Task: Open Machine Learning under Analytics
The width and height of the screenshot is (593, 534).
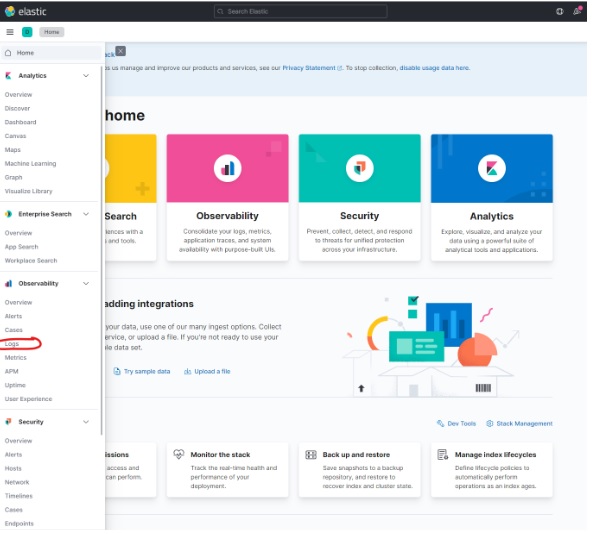Action: click(x=30, y=164)
